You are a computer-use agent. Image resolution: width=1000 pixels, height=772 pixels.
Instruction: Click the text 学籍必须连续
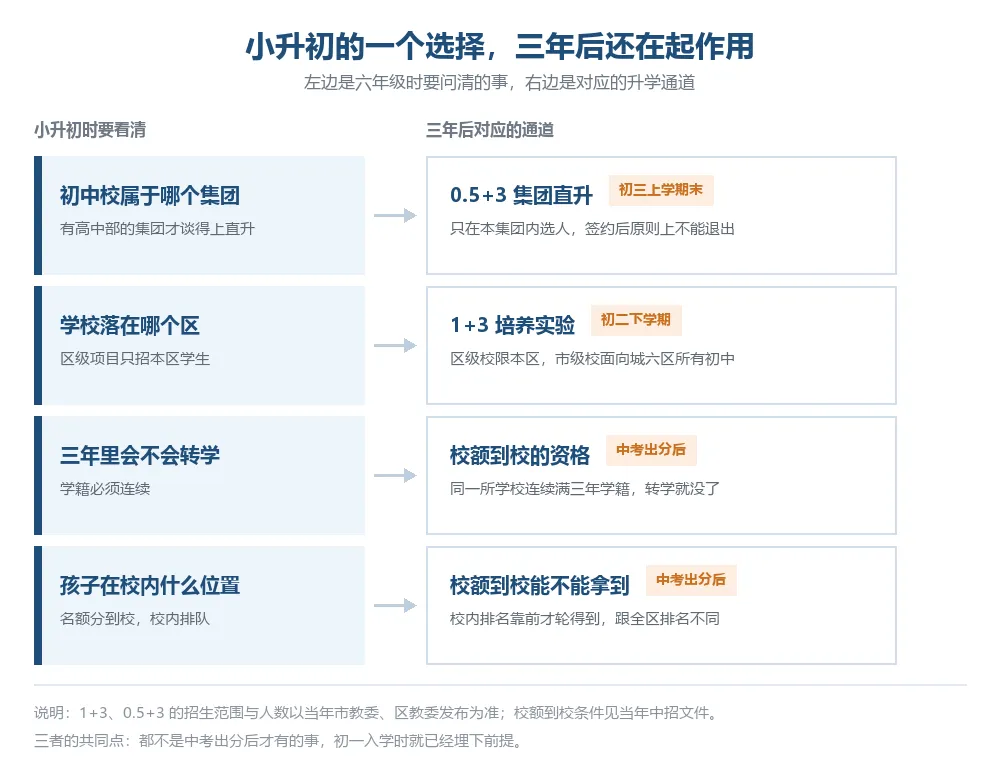(x=105, y=489)
